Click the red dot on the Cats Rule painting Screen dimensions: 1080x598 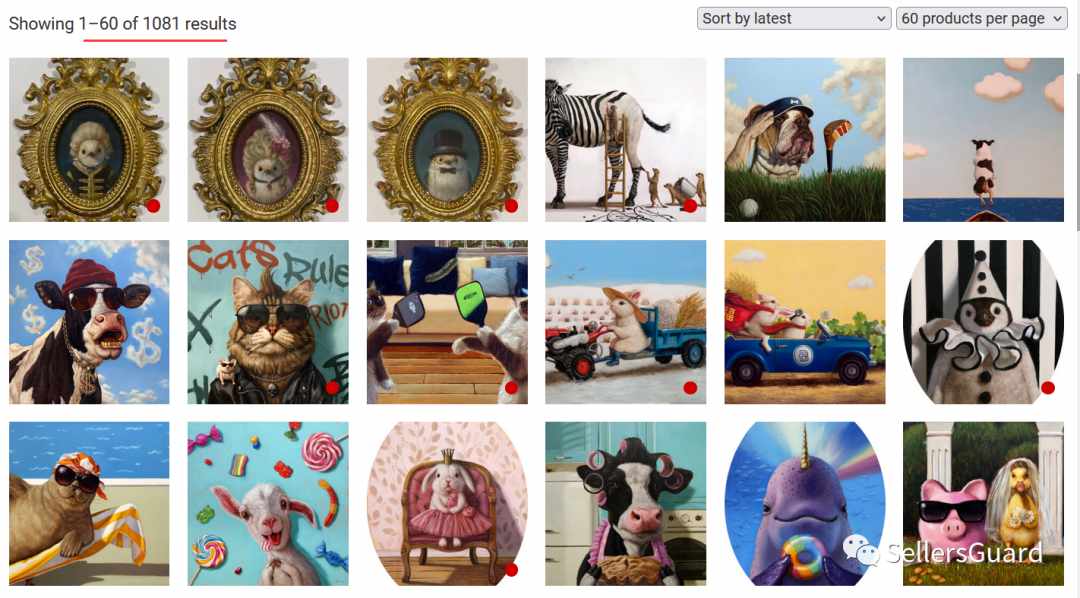click(x=333, y=388)
